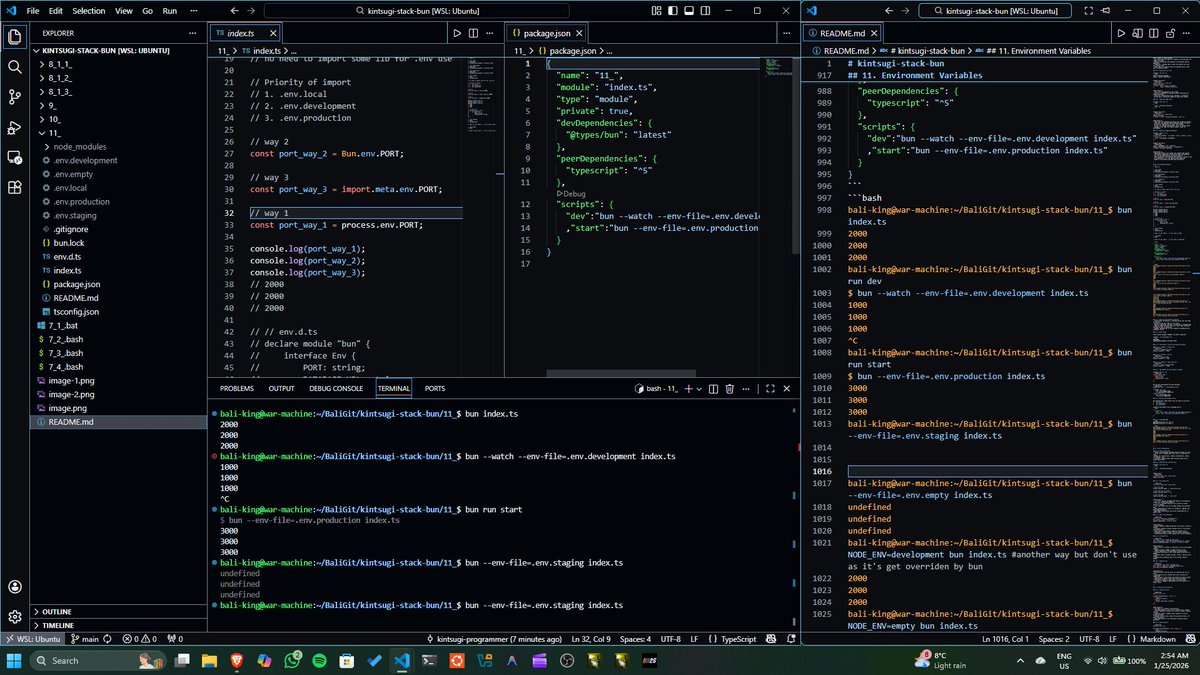Click the main branch in status bar
Viewport: 1200px width, 675px height.
[x=85, y=638]
